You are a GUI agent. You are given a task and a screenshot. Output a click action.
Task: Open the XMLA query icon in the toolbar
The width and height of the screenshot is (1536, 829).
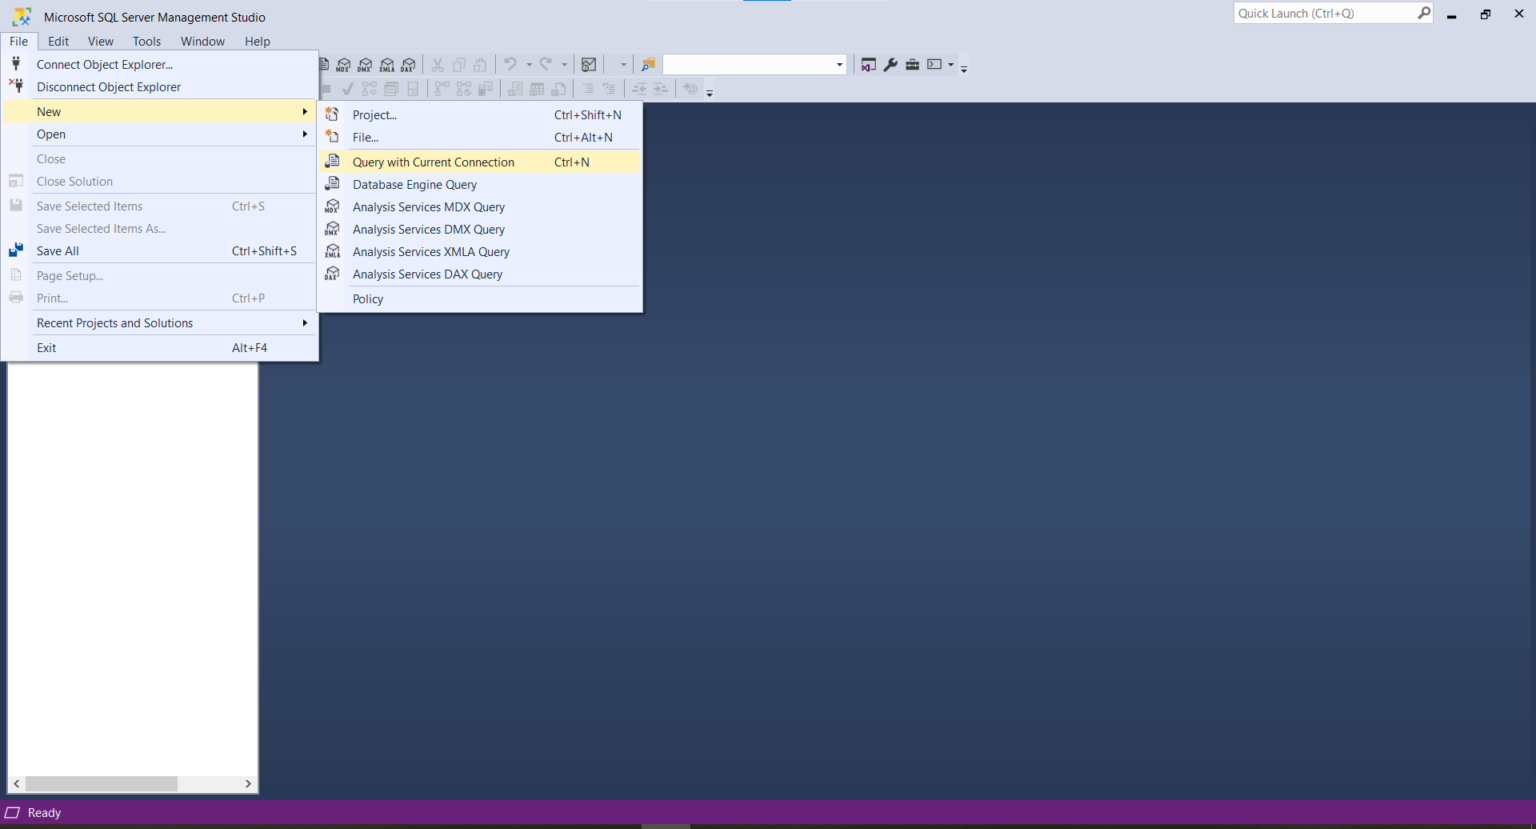387,64
